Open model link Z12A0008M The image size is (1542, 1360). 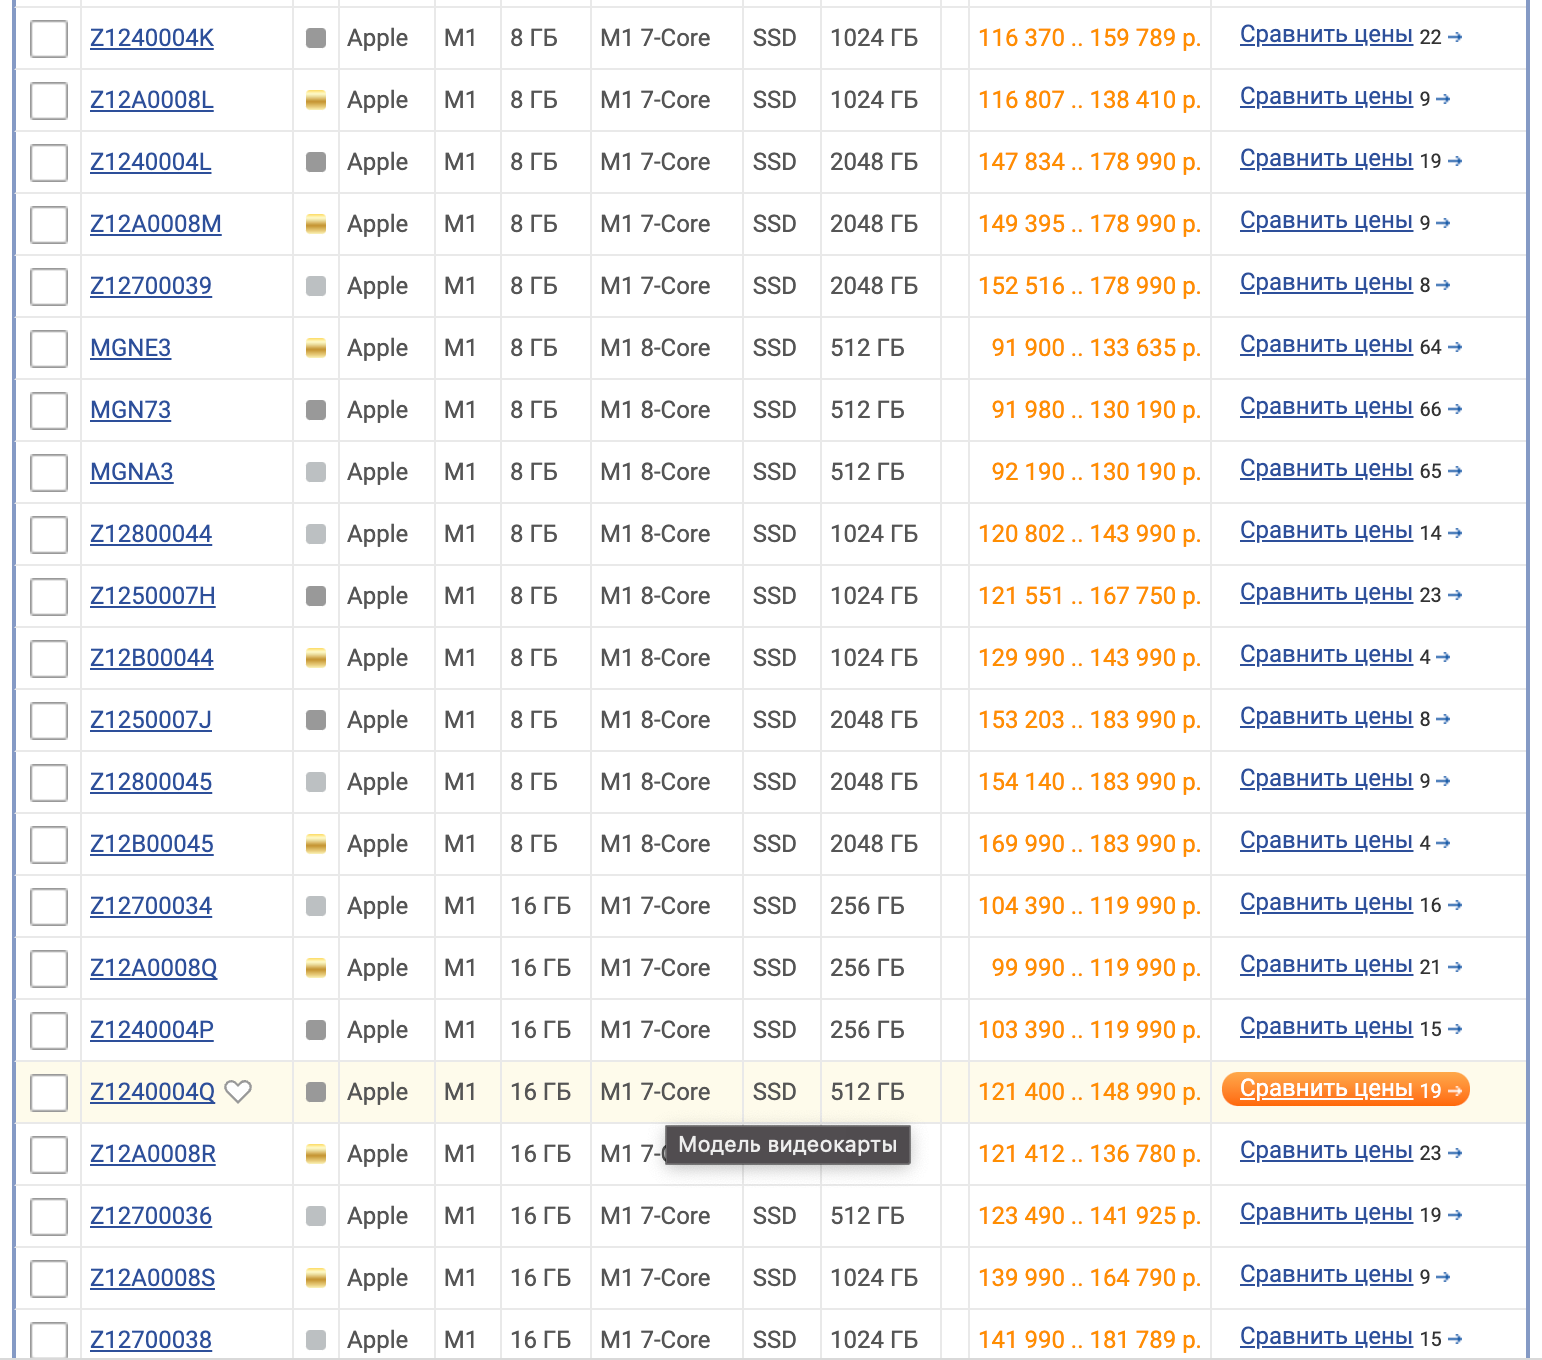coord(156,224)
